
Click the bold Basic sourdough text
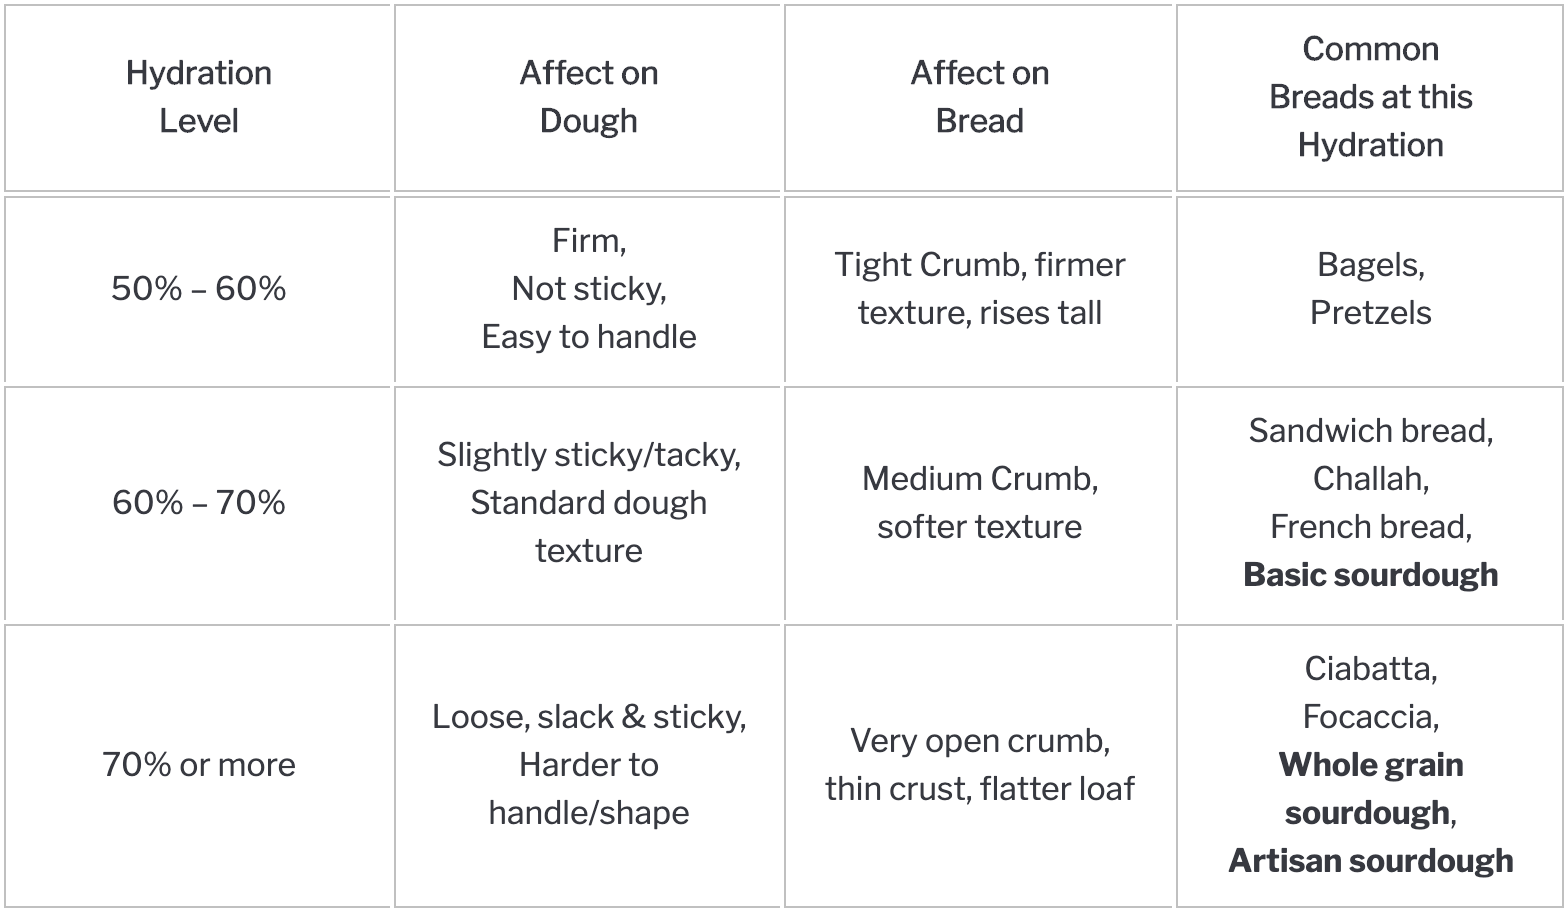tap(1370, 575)
